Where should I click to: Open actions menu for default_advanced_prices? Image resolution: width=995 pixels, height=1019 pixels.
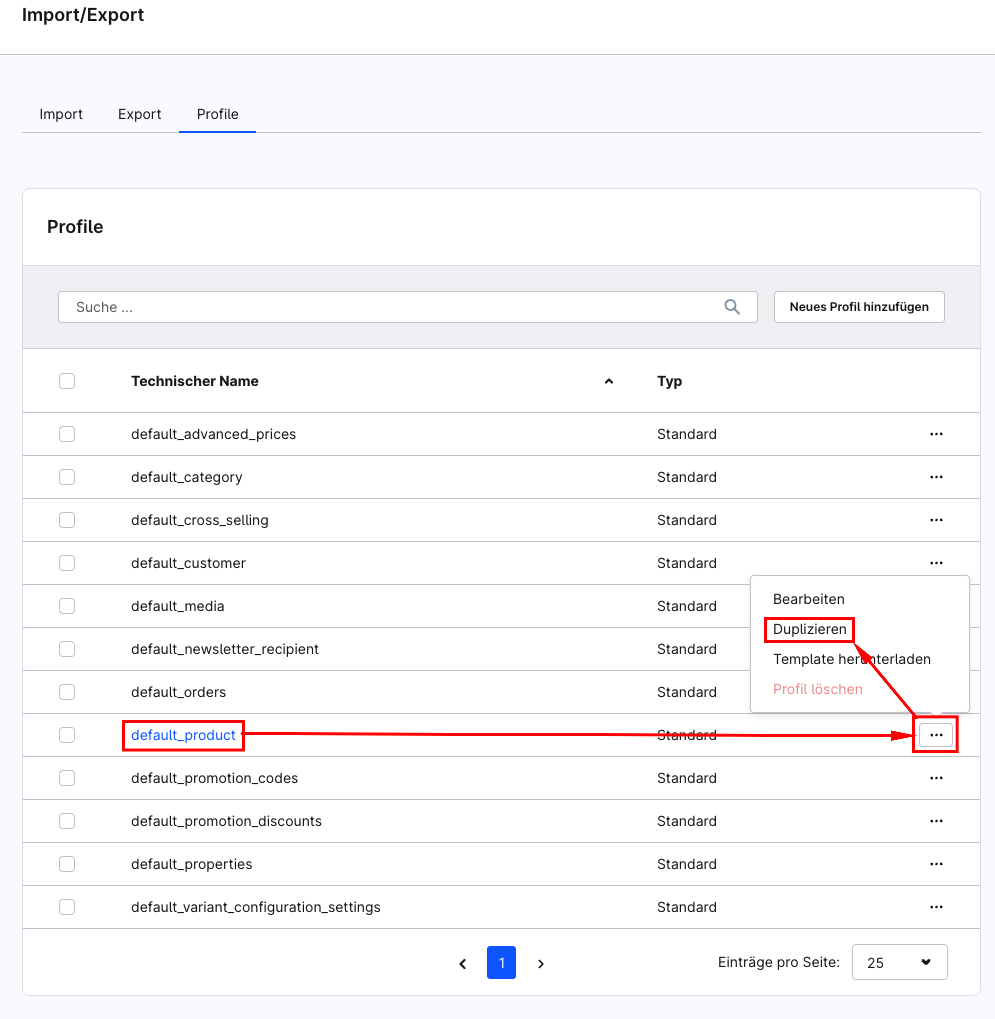(x=936, y=434)
